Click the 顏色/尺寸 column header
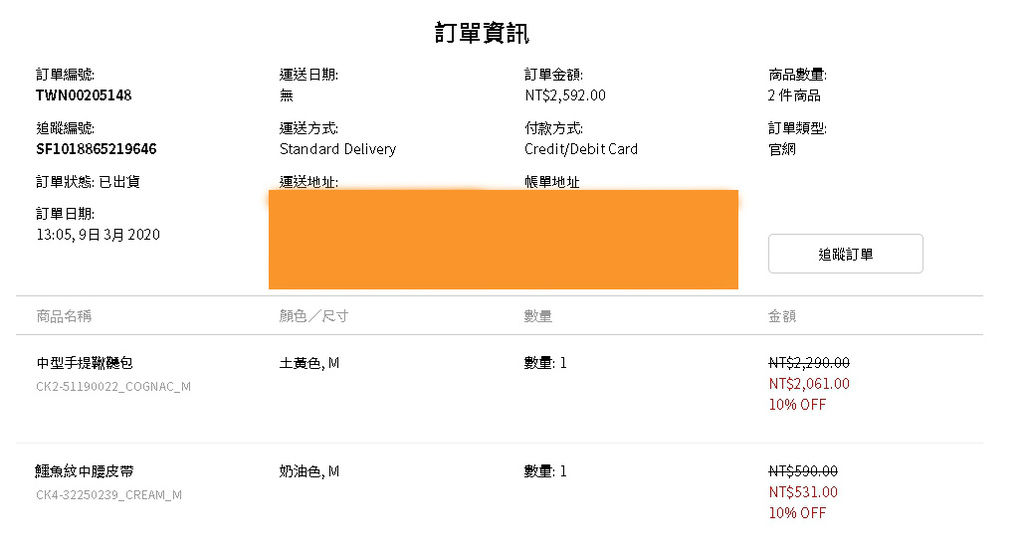The image size is (1024, 546). pyautogui.click(x=313, y=316)
